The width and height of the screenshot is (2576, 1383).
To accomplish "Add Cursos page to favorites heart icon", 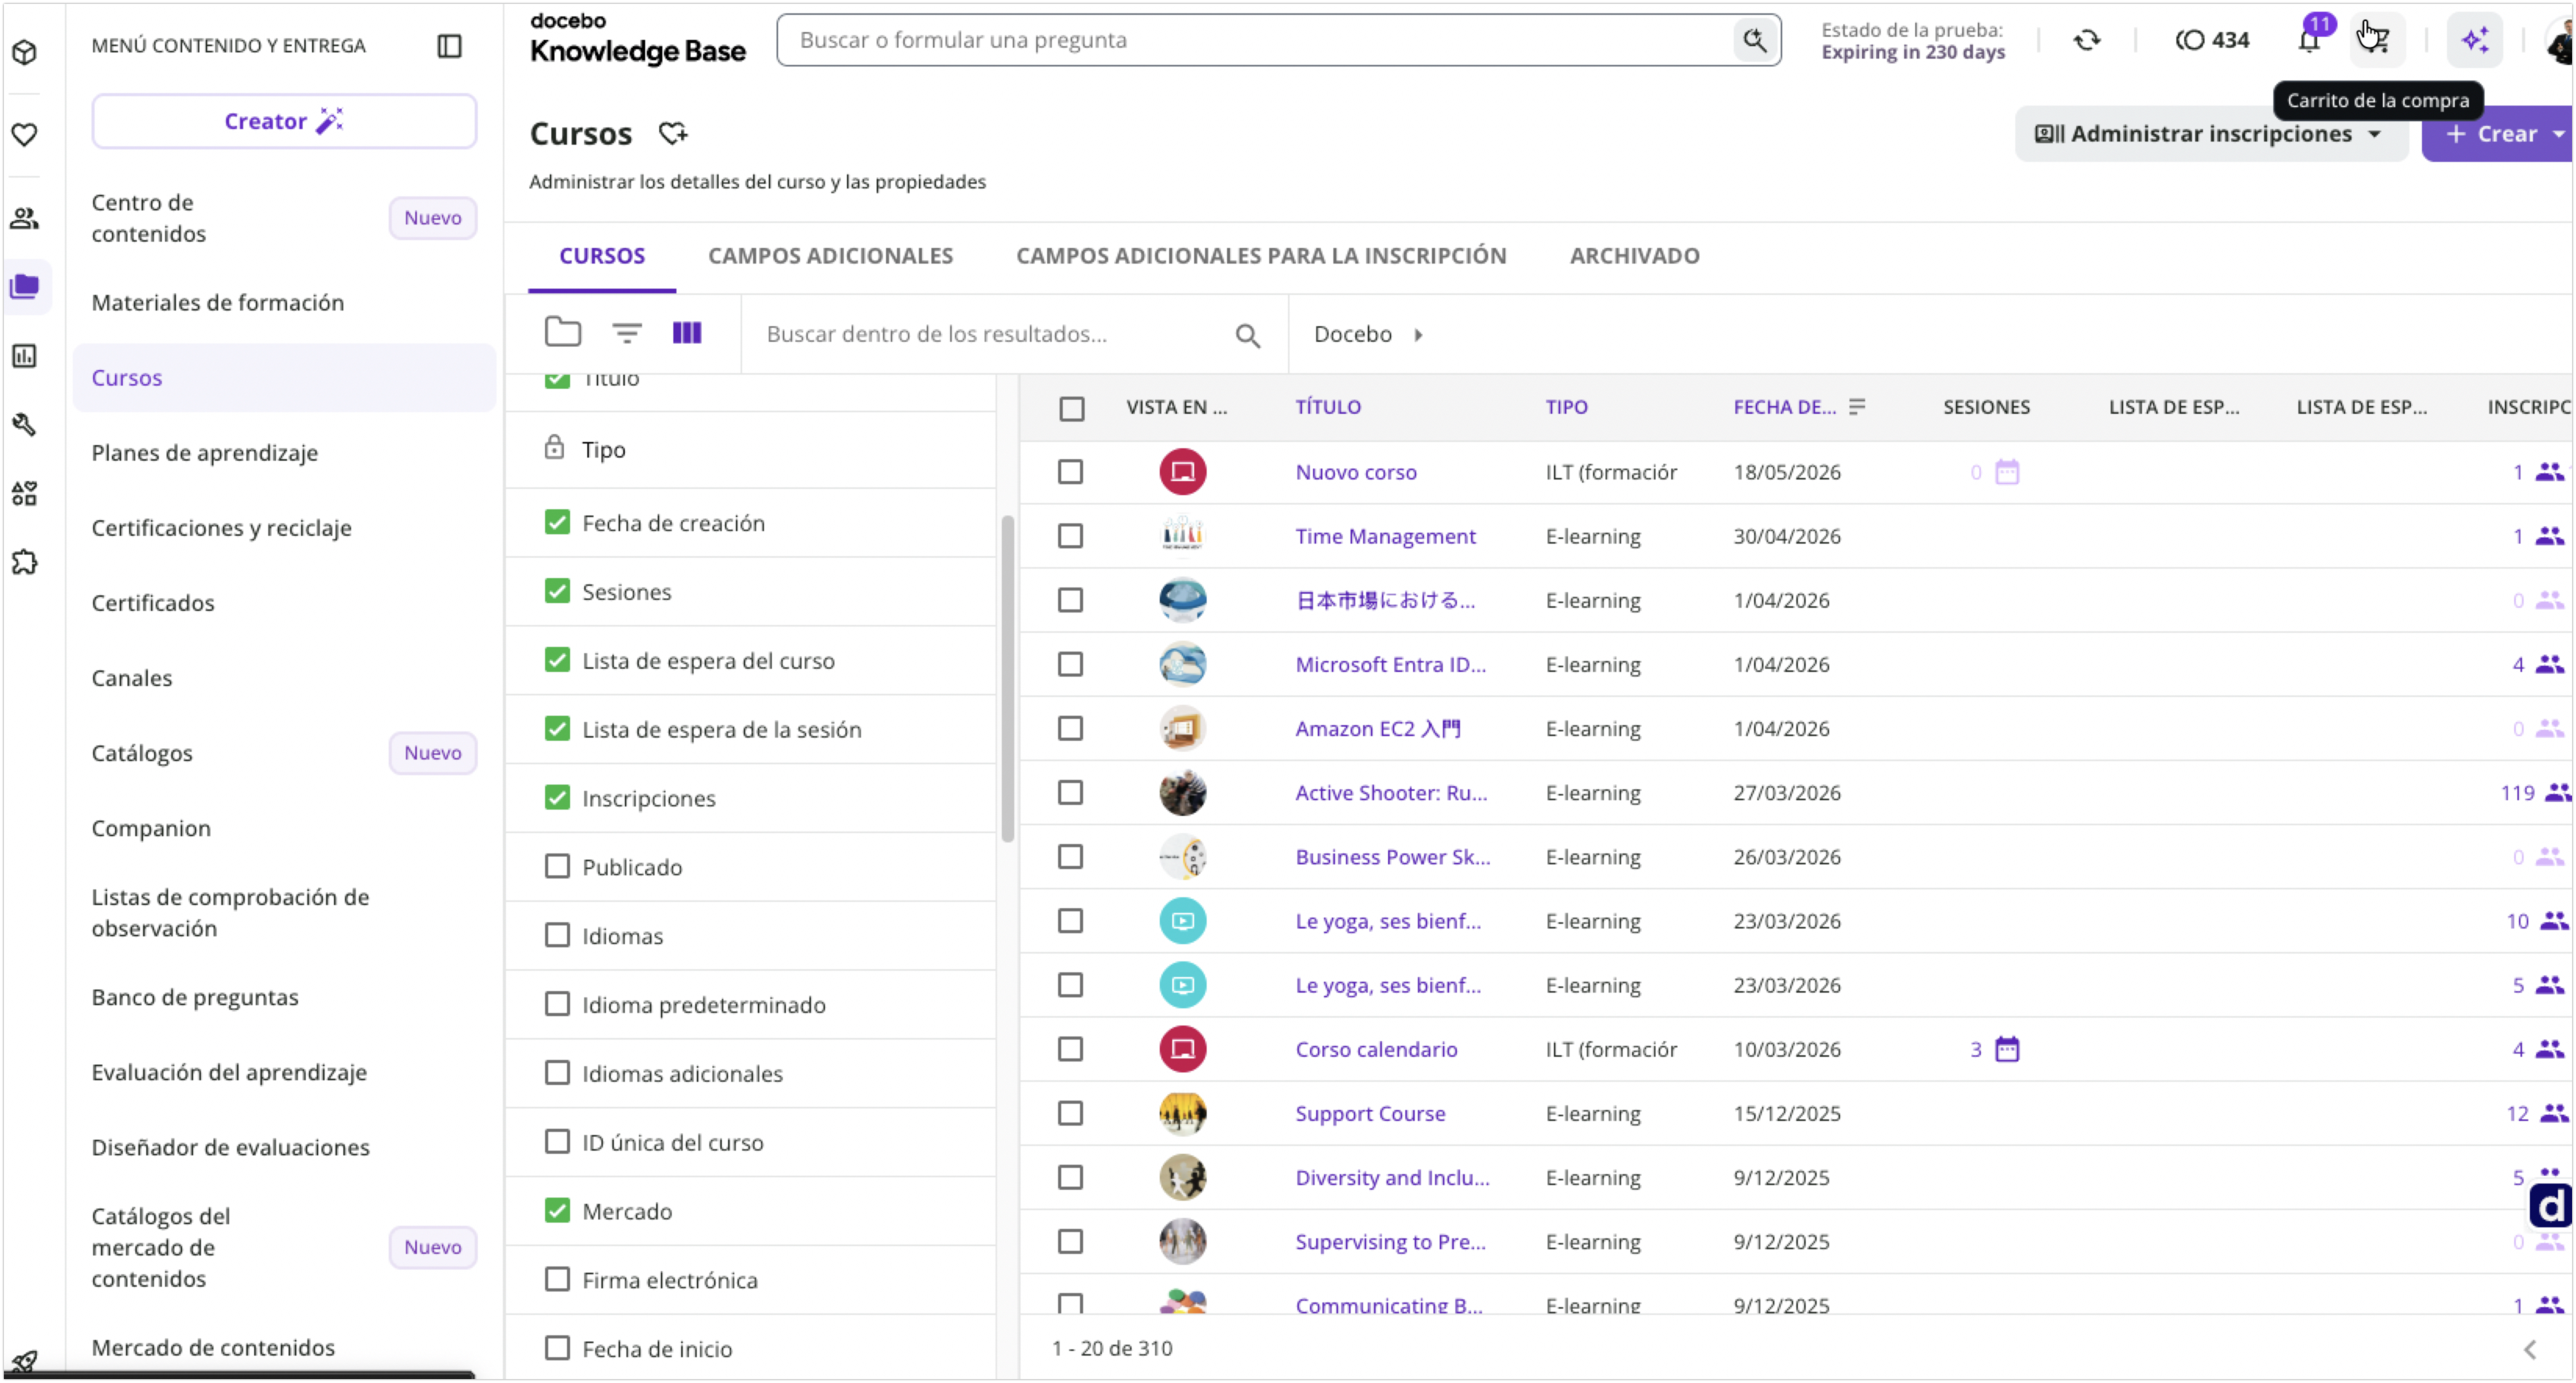I will click(x=673, y=133).
